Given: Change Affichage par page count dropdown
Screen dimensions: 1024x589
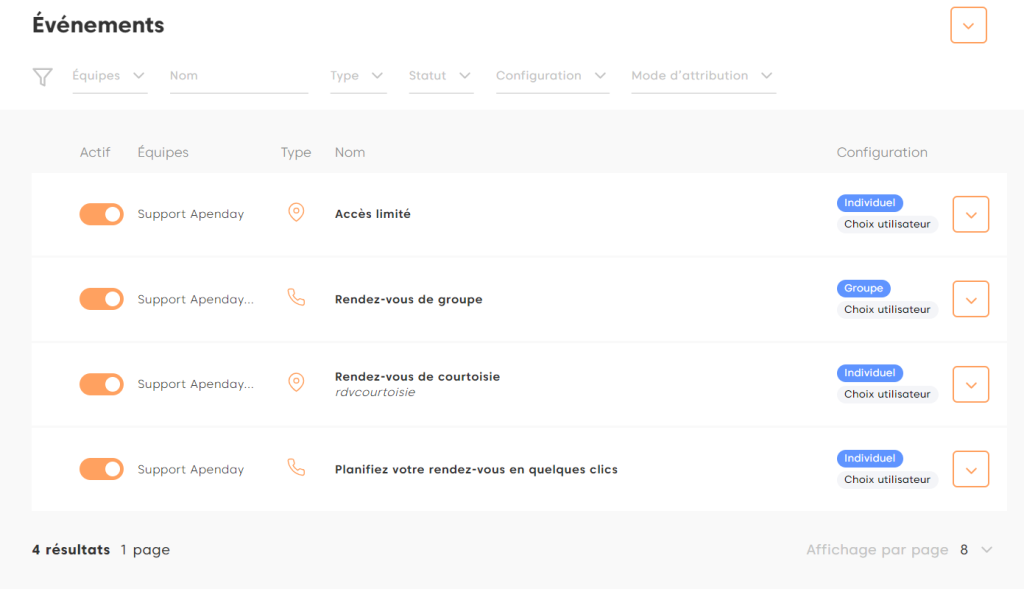Looking at the screenshot, I should 976,550.
